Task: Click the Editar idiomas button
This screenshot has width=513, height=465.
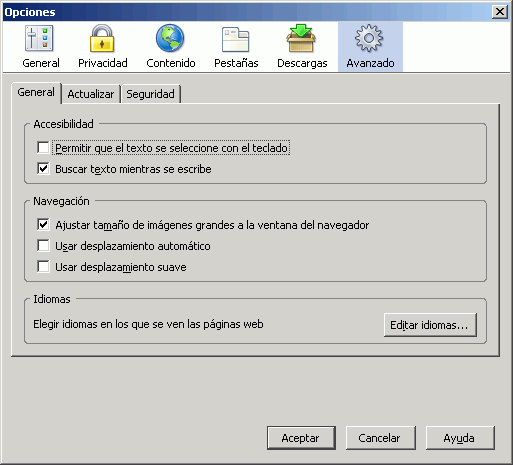Action: point(430,325)
